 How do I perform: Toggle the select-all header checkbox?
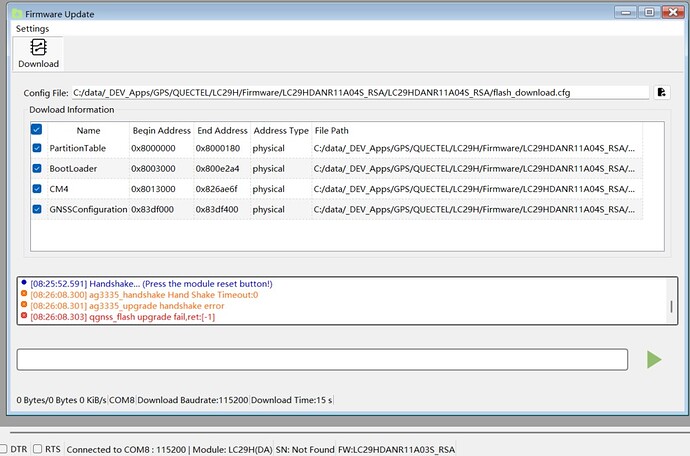pyautogui.click(x=37, y=130)
